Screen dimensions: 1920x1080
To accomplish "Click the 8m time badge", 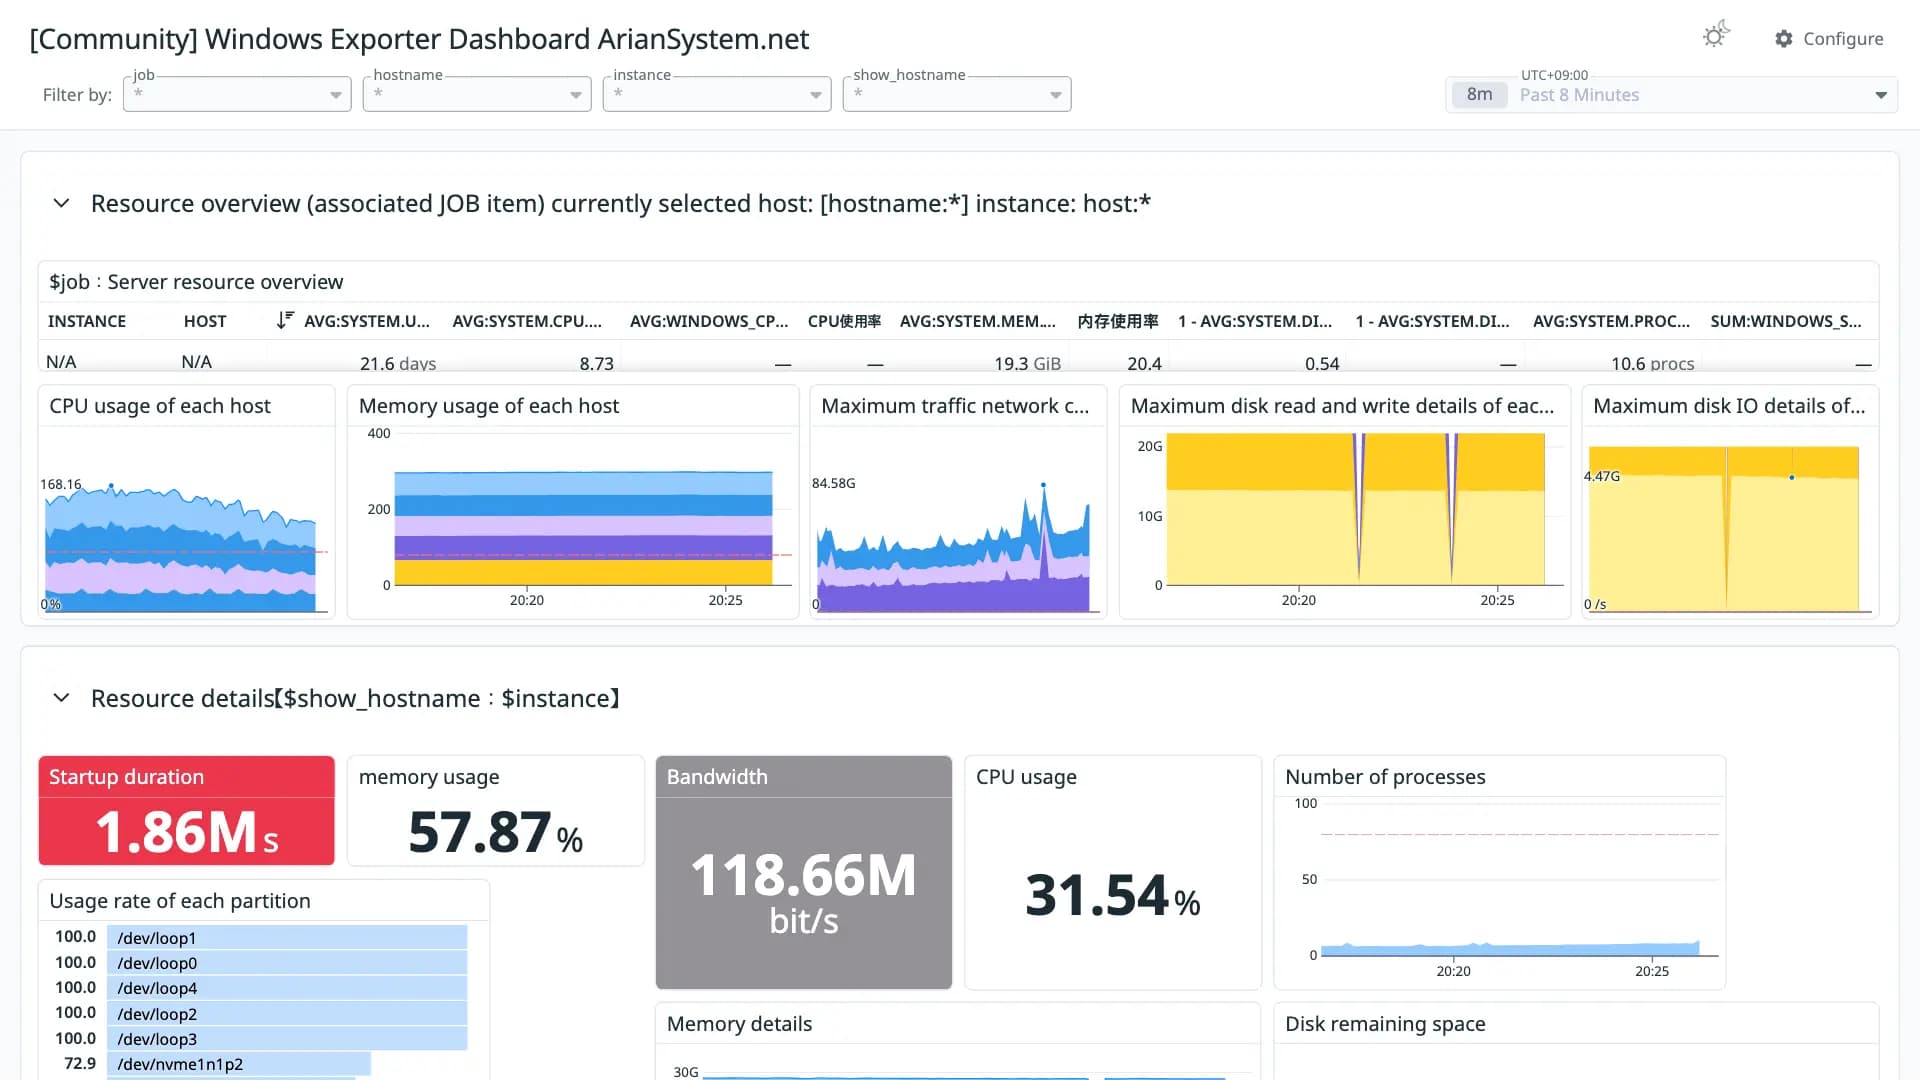I will pos(1480,95).
